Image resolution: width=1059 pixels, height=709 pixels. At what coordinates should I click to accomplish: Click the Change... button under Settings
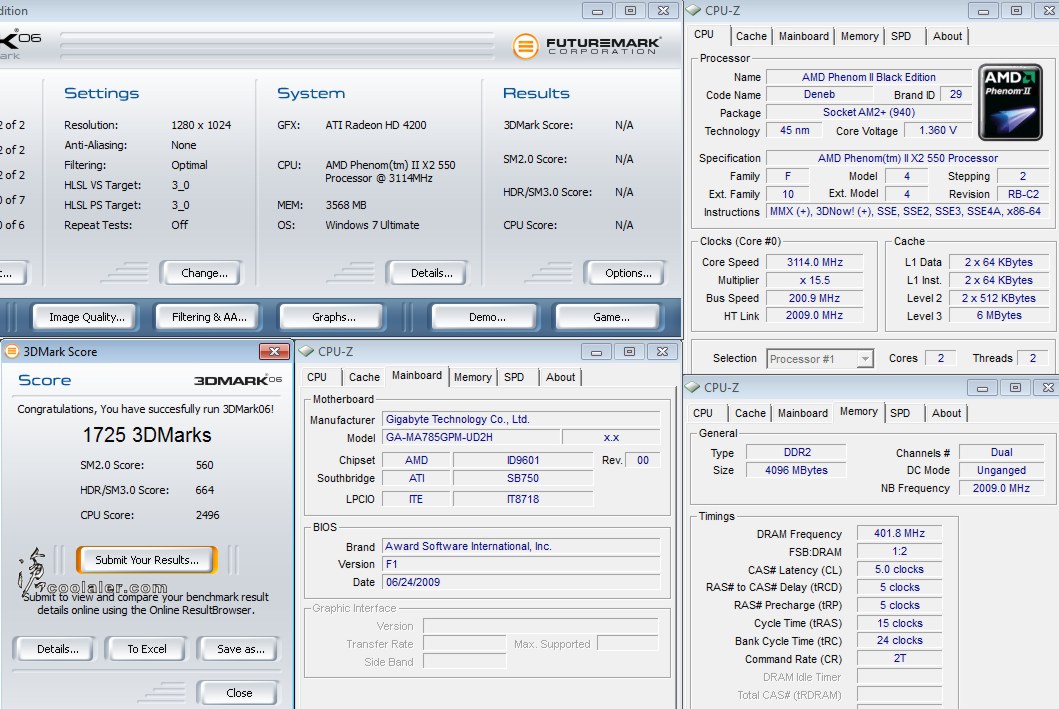(204, 273)
